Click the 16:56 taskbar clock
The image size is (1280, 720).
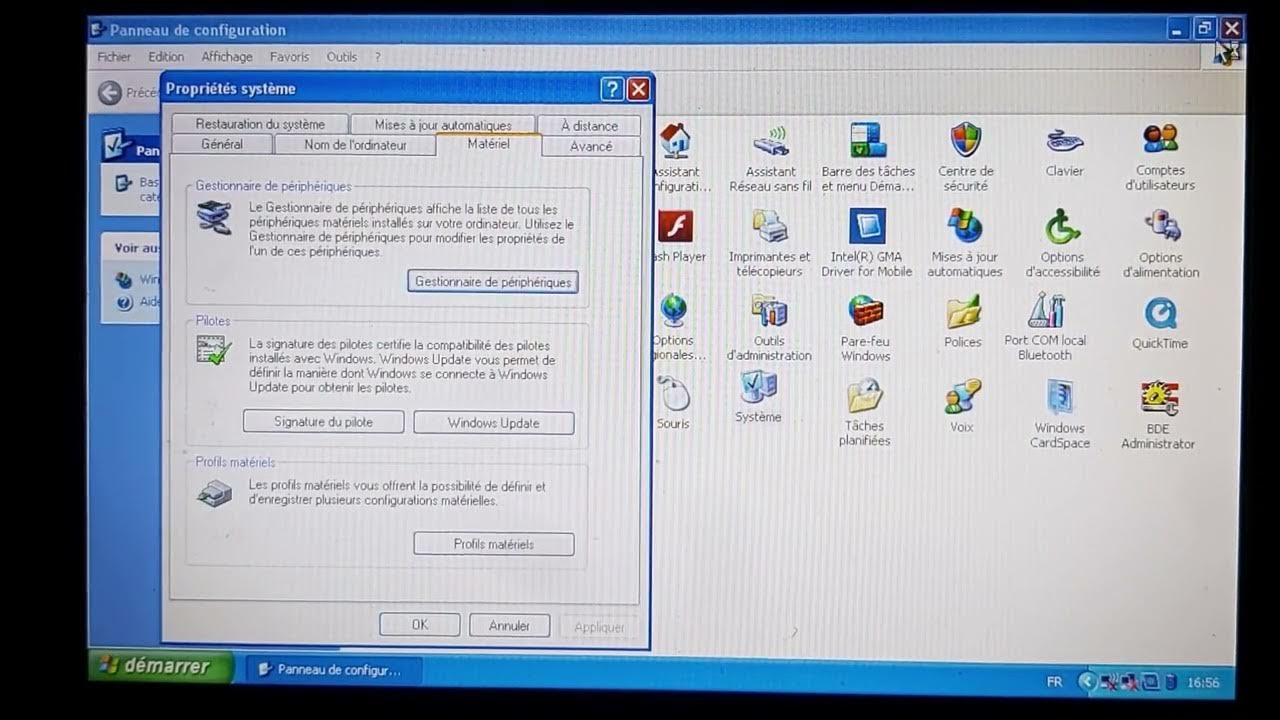coord(1202,683)
